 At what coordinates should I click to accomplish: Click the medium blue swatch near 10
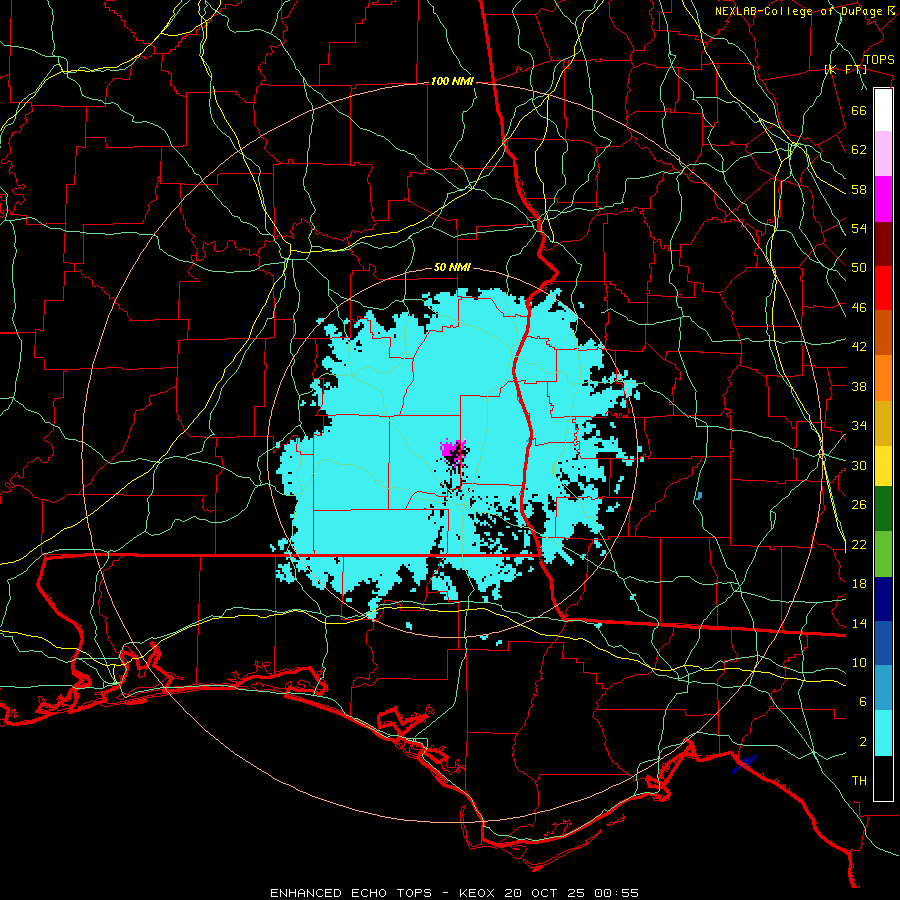(x=883, y=643)
